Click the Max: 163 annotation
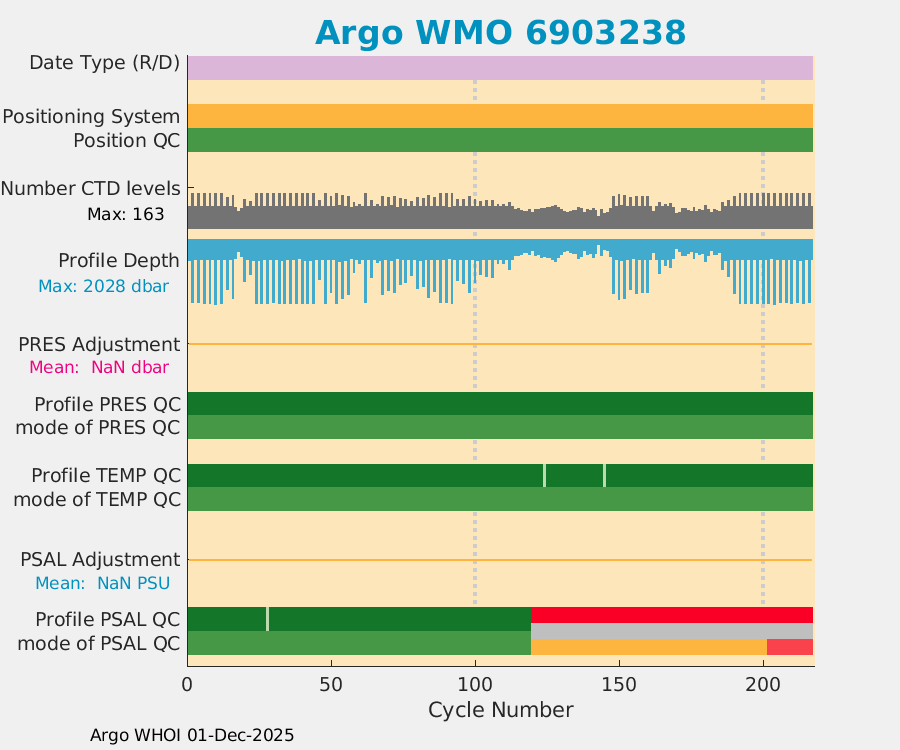 (x=125, y=214)
